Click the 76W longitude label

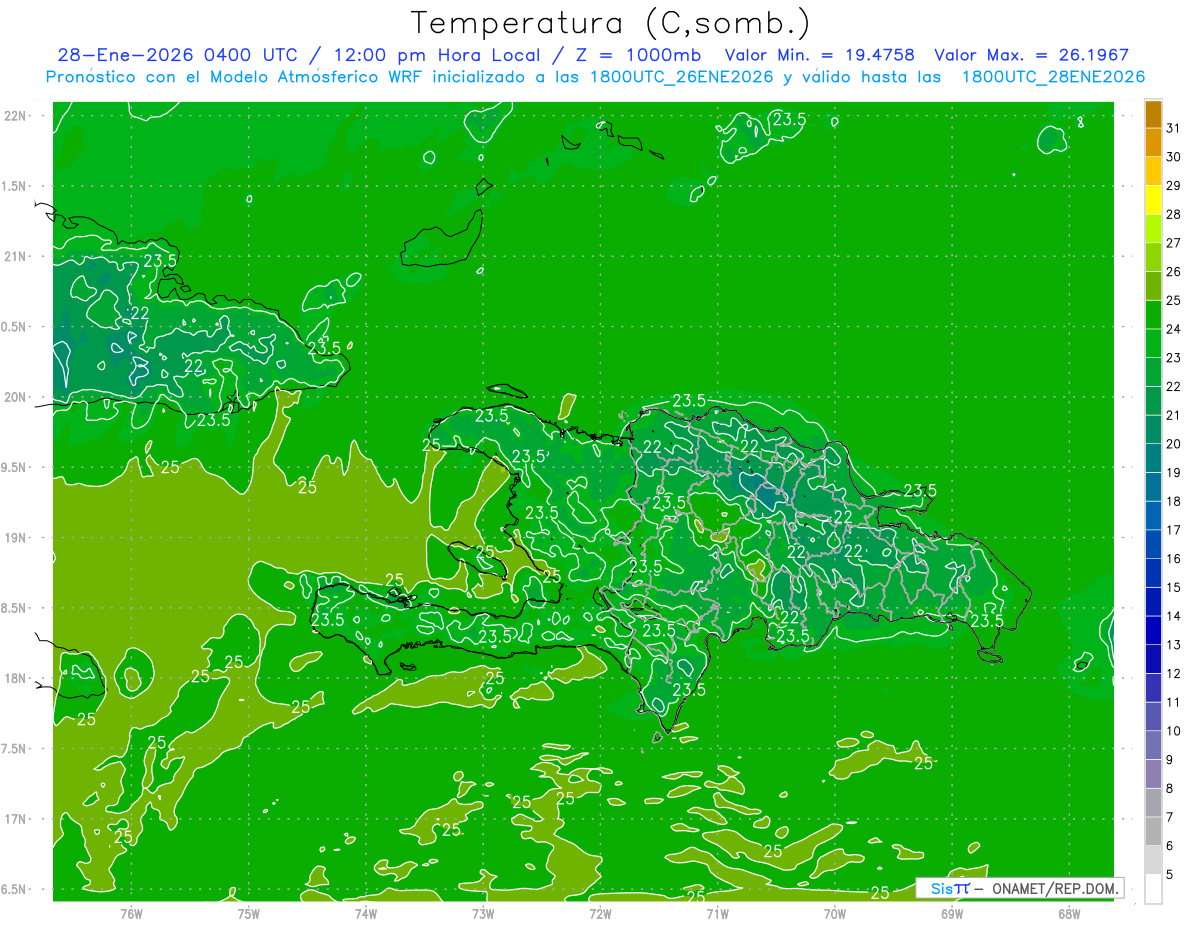(131, 913)
